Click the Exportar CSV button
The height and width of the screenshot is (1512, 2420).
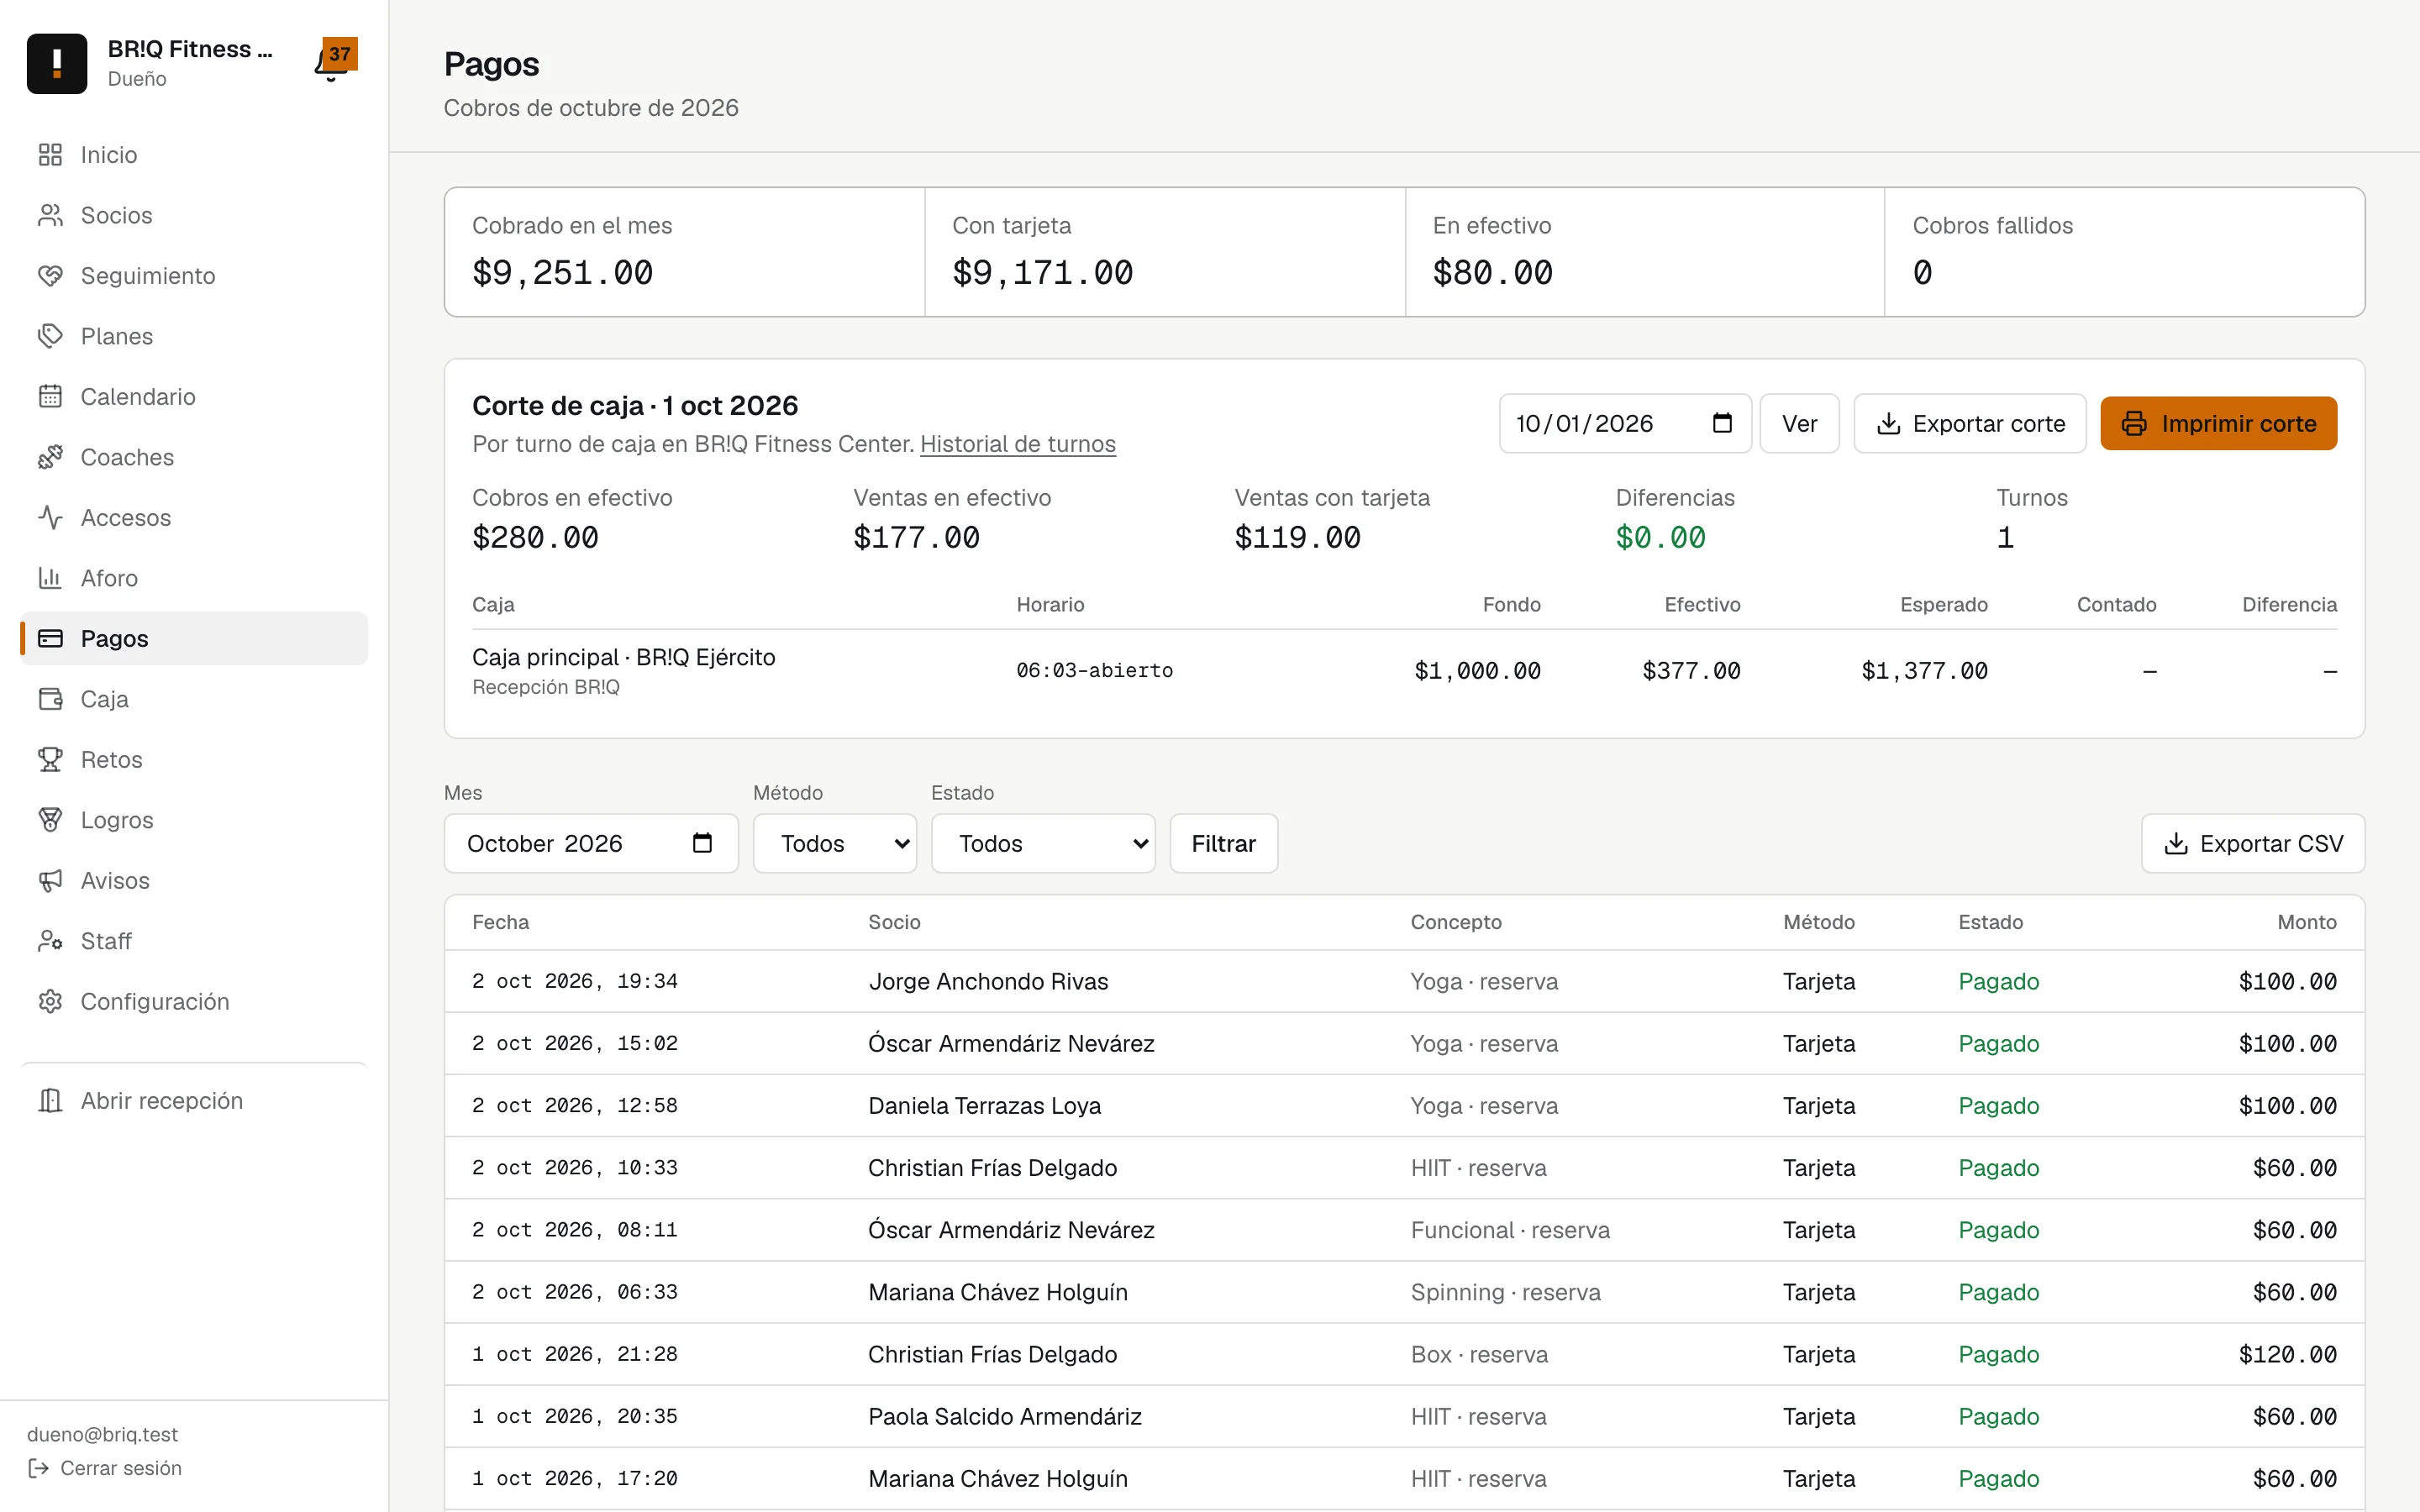[2253, 843]
